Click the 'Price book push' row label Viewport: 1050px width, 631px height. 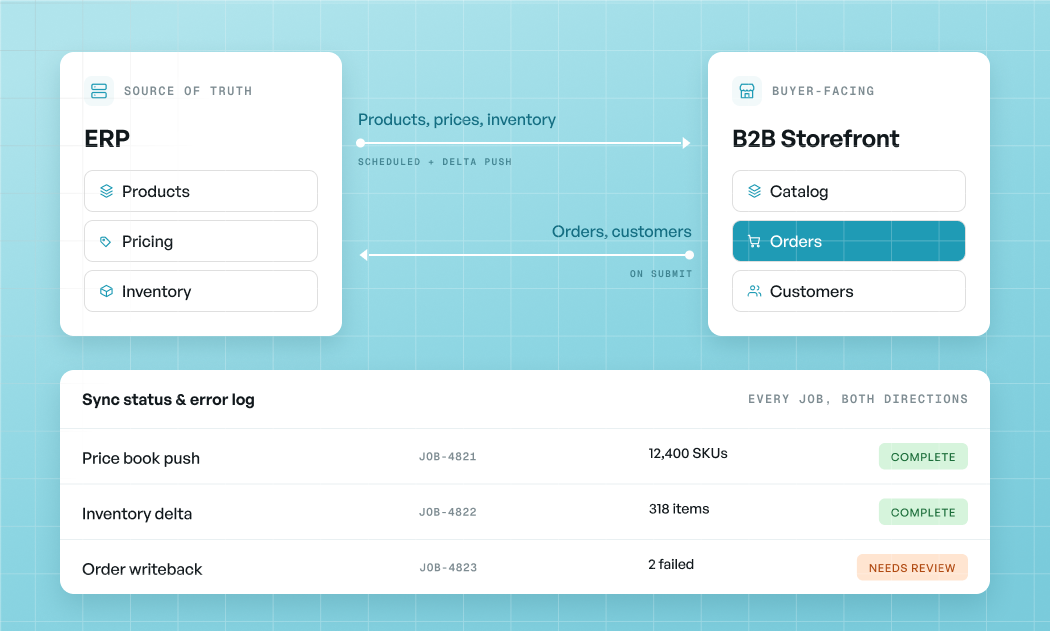(141, 459)
